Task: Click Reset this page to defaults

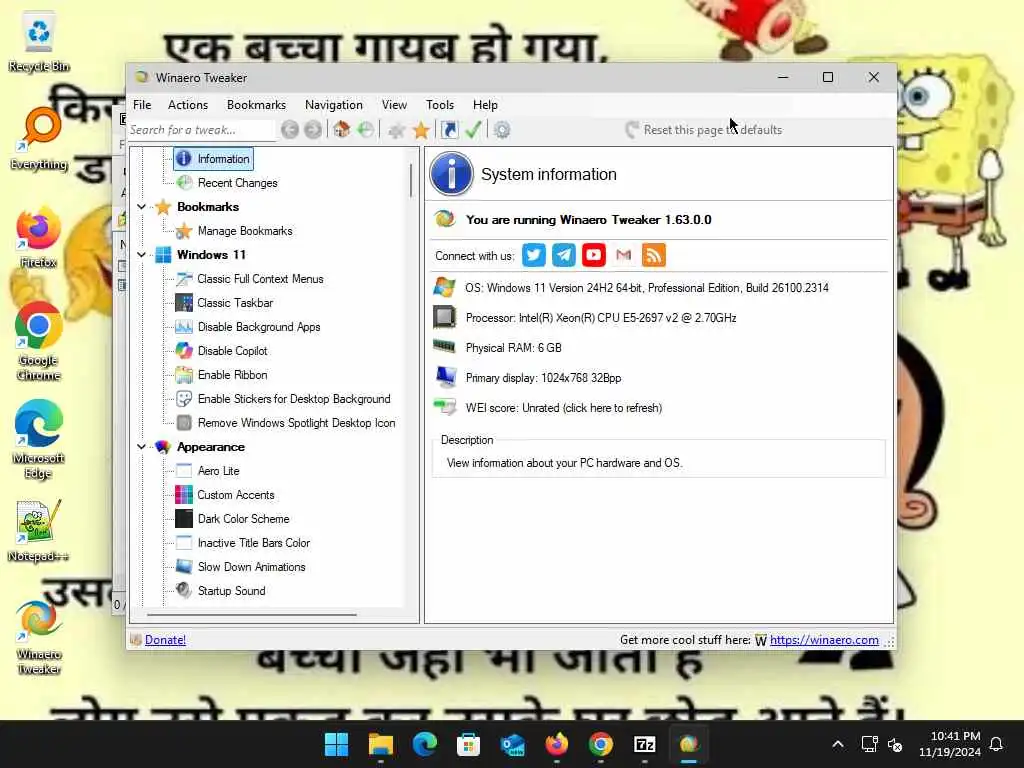Action: click(703, 130)
